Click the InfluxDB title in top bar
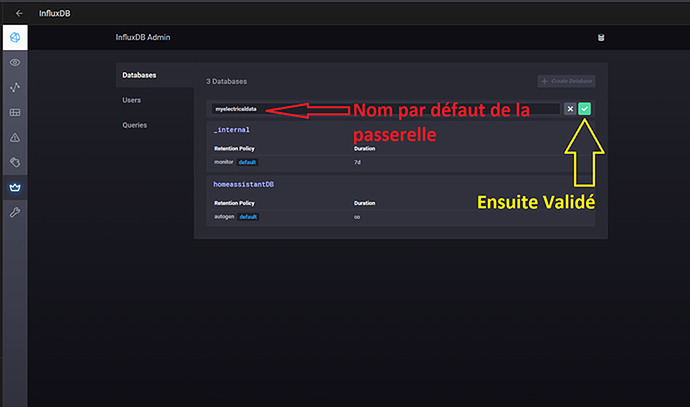 point(55,13)
